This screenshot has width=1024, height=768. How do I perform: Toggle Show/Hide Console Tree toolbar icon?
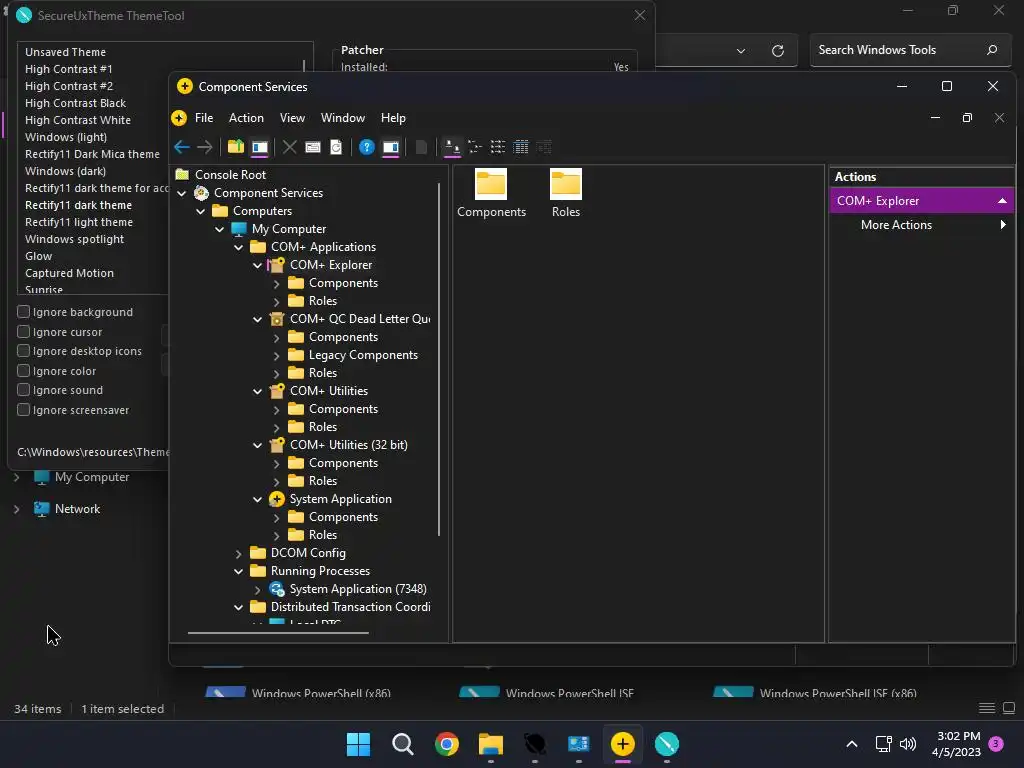click(x=259, y=147)
